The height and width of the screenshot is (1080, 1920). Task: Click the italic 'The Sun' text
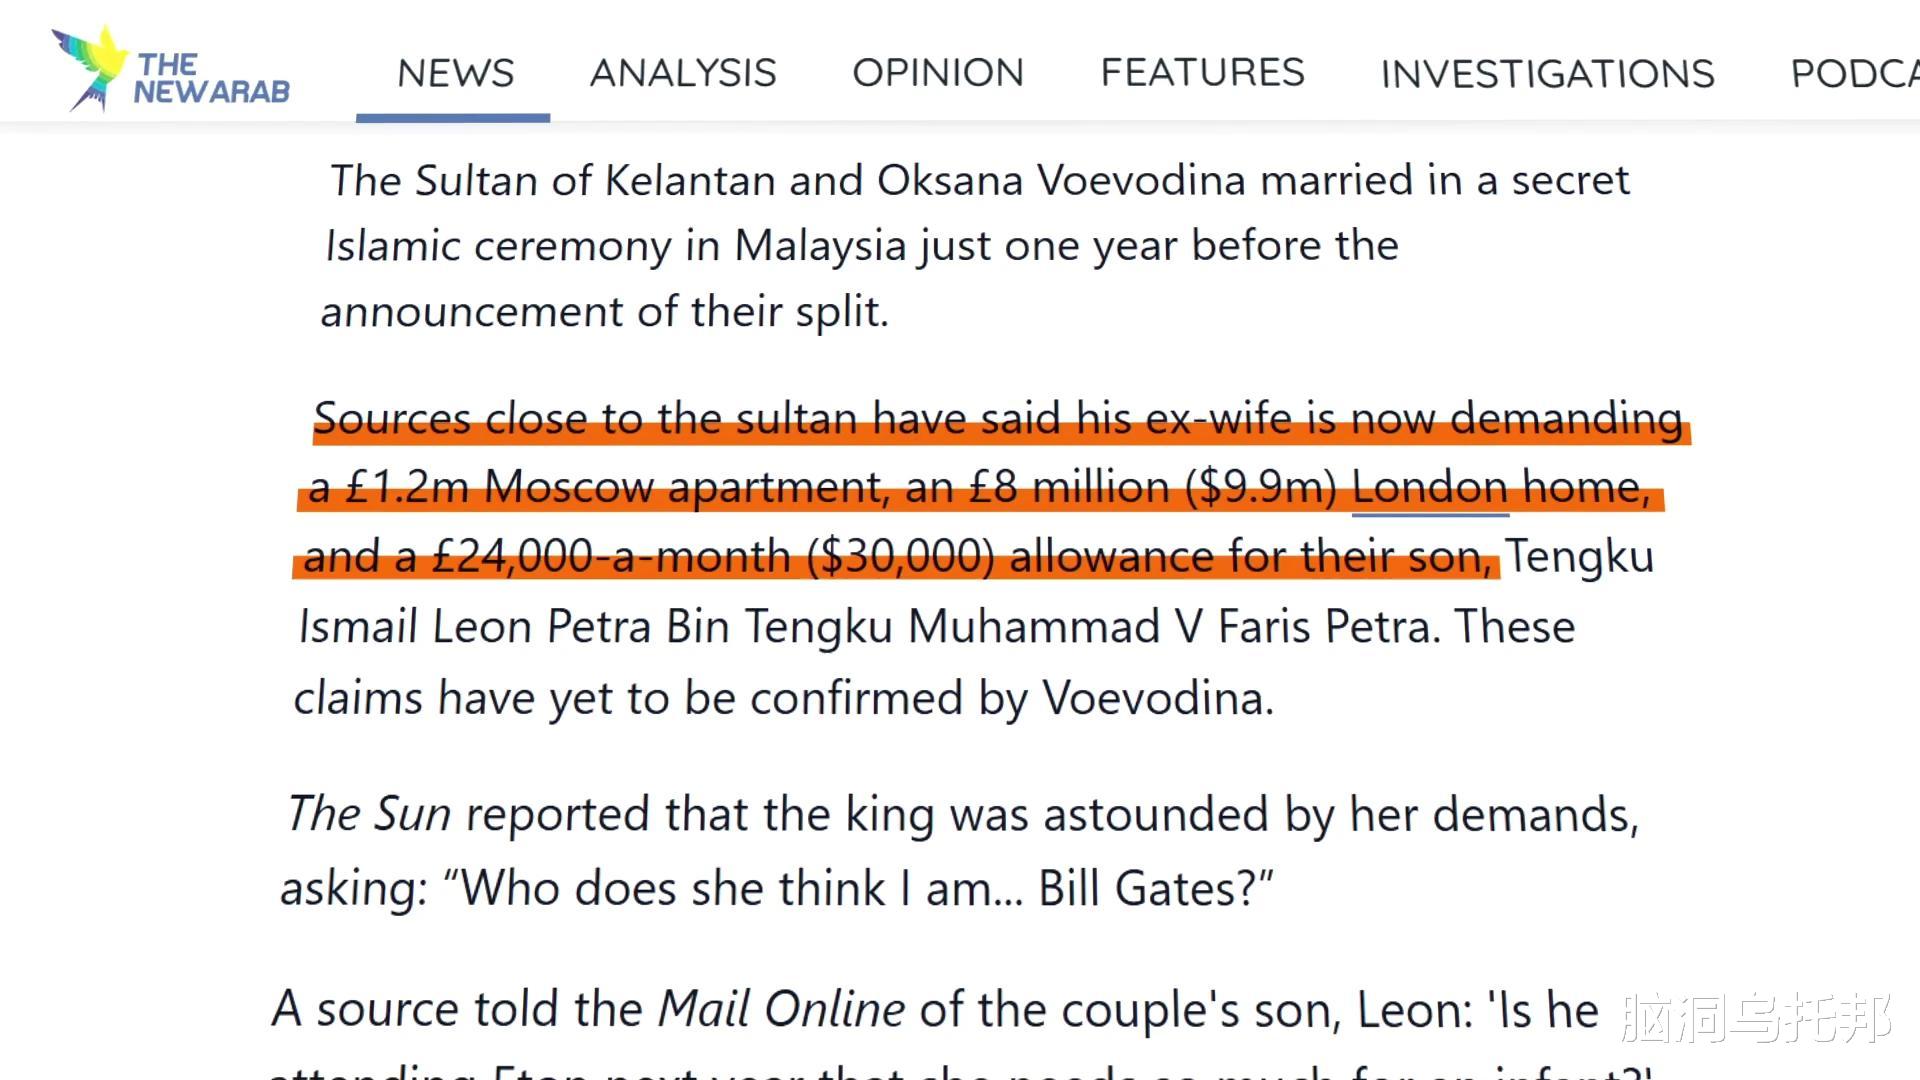point(369,813)
